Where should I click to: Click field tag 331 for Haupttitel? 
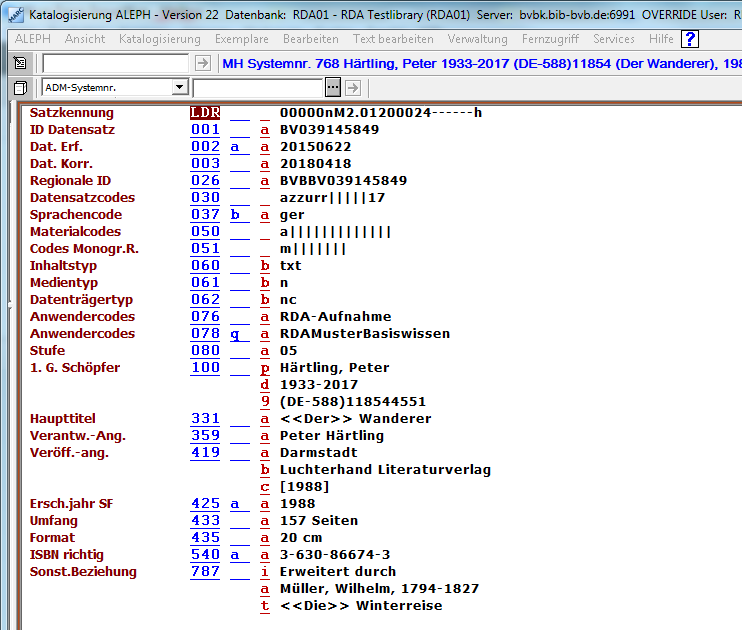tap(205, 419)
